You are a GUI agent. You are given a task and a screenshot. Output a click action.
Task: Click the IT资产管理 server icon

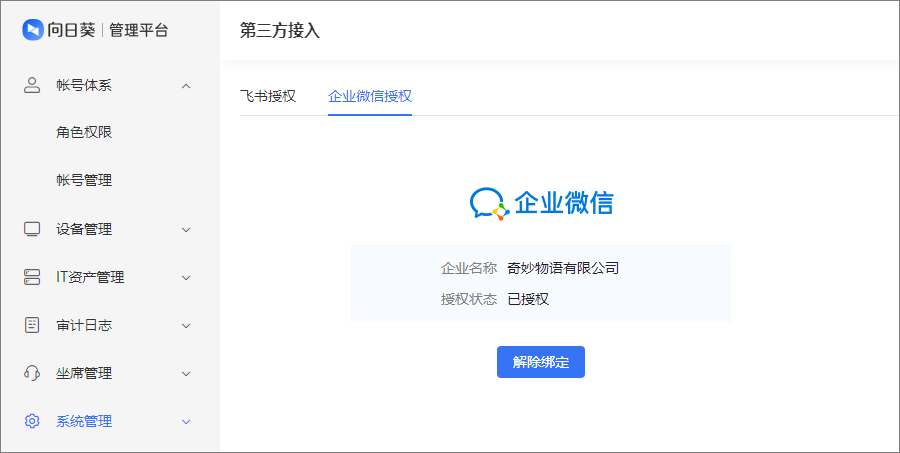pyautogui.click(x=32, y=277)
